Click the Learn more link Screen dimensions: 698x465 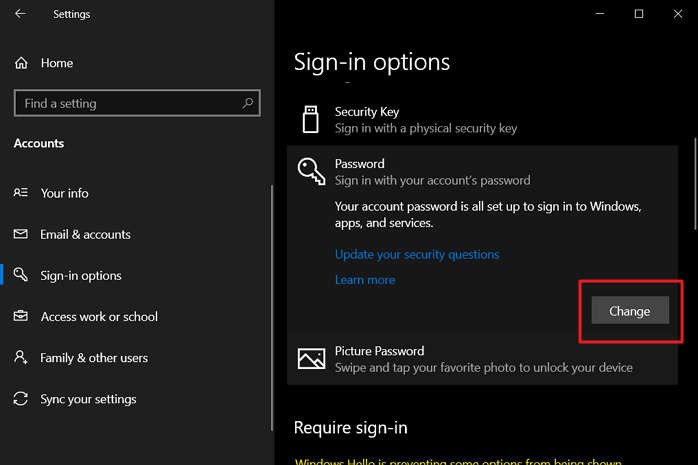(365, 280)
